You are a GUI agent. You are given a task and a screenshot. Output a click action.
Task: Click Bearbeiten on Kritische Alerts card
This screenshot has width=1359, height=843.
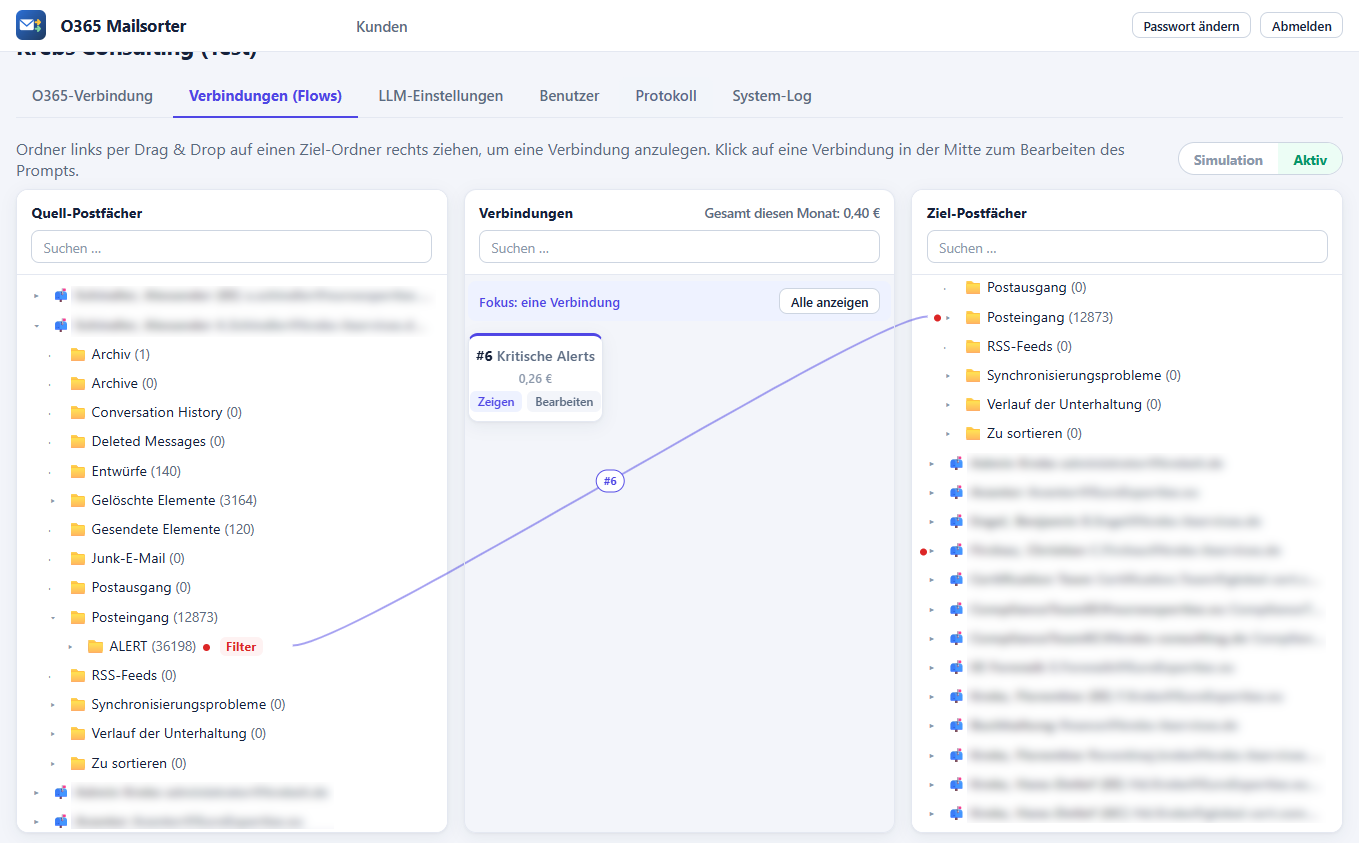pos(564,402)
